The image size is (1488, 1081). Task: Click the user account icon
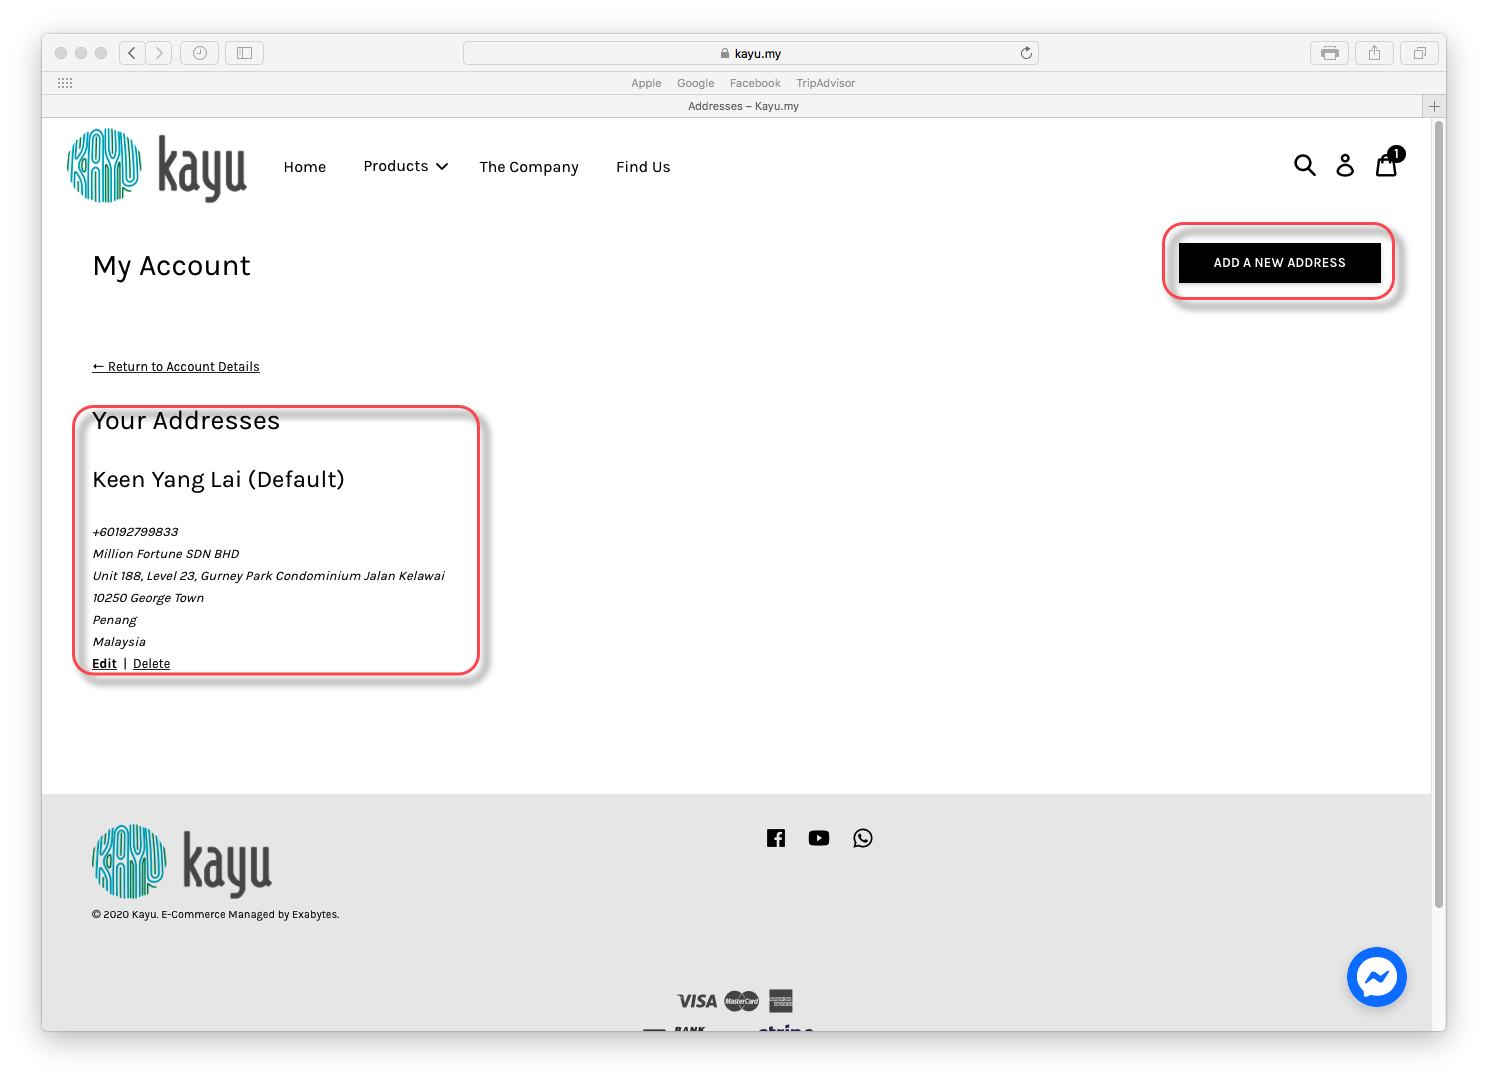[x=1345, y=165]
